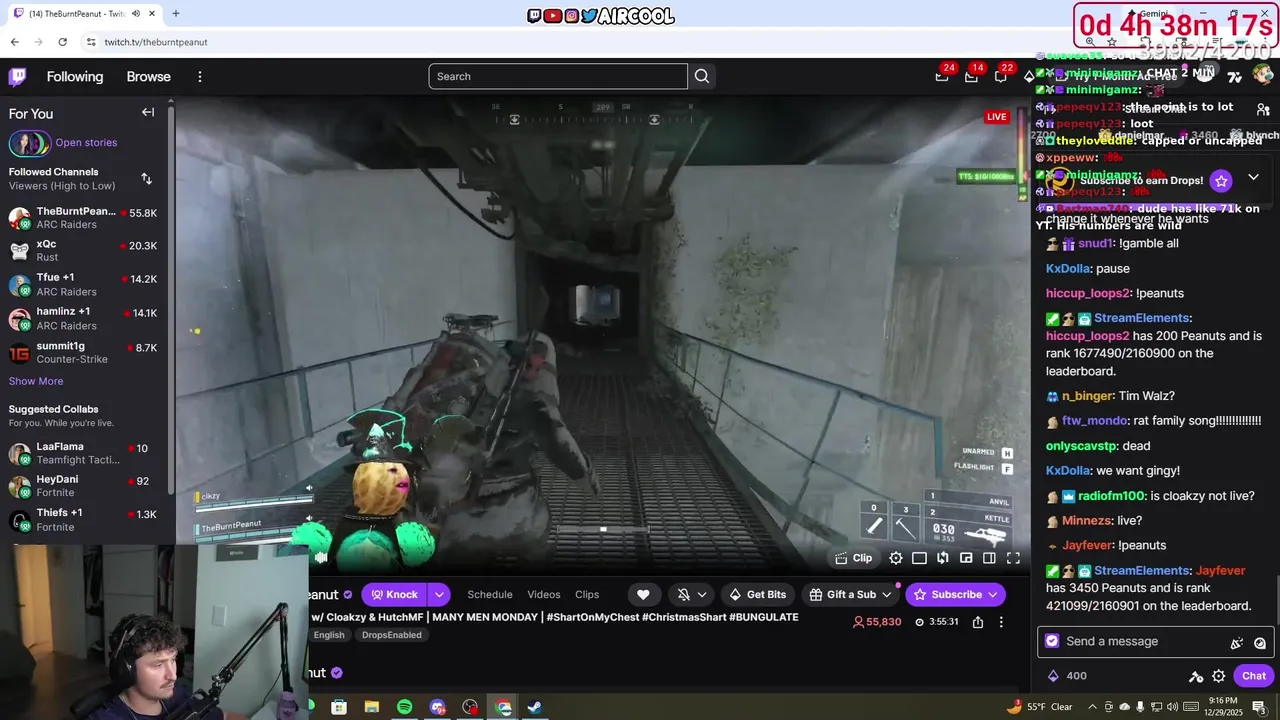Expand the Knock dropdown arrow

click(x=439, y=594)
